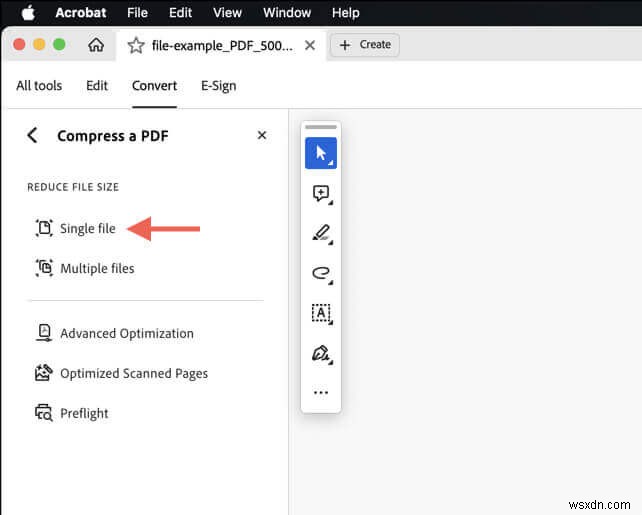Select the Highlight pen tool
The height and width of the screenshot is (515, 642).
pyautogui.click(x=321, y=233)
